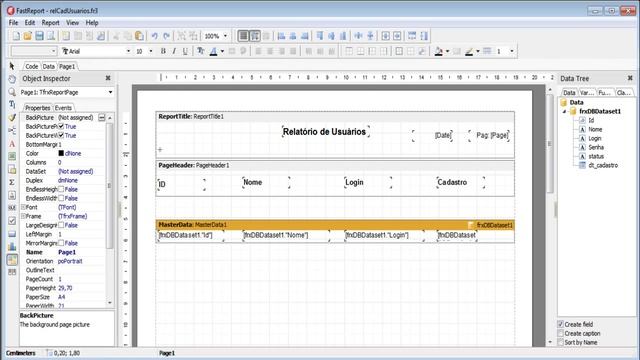The width and height of the screenshot is (640, 360).
Task: Select the Chart object tool
Action: 12,247
